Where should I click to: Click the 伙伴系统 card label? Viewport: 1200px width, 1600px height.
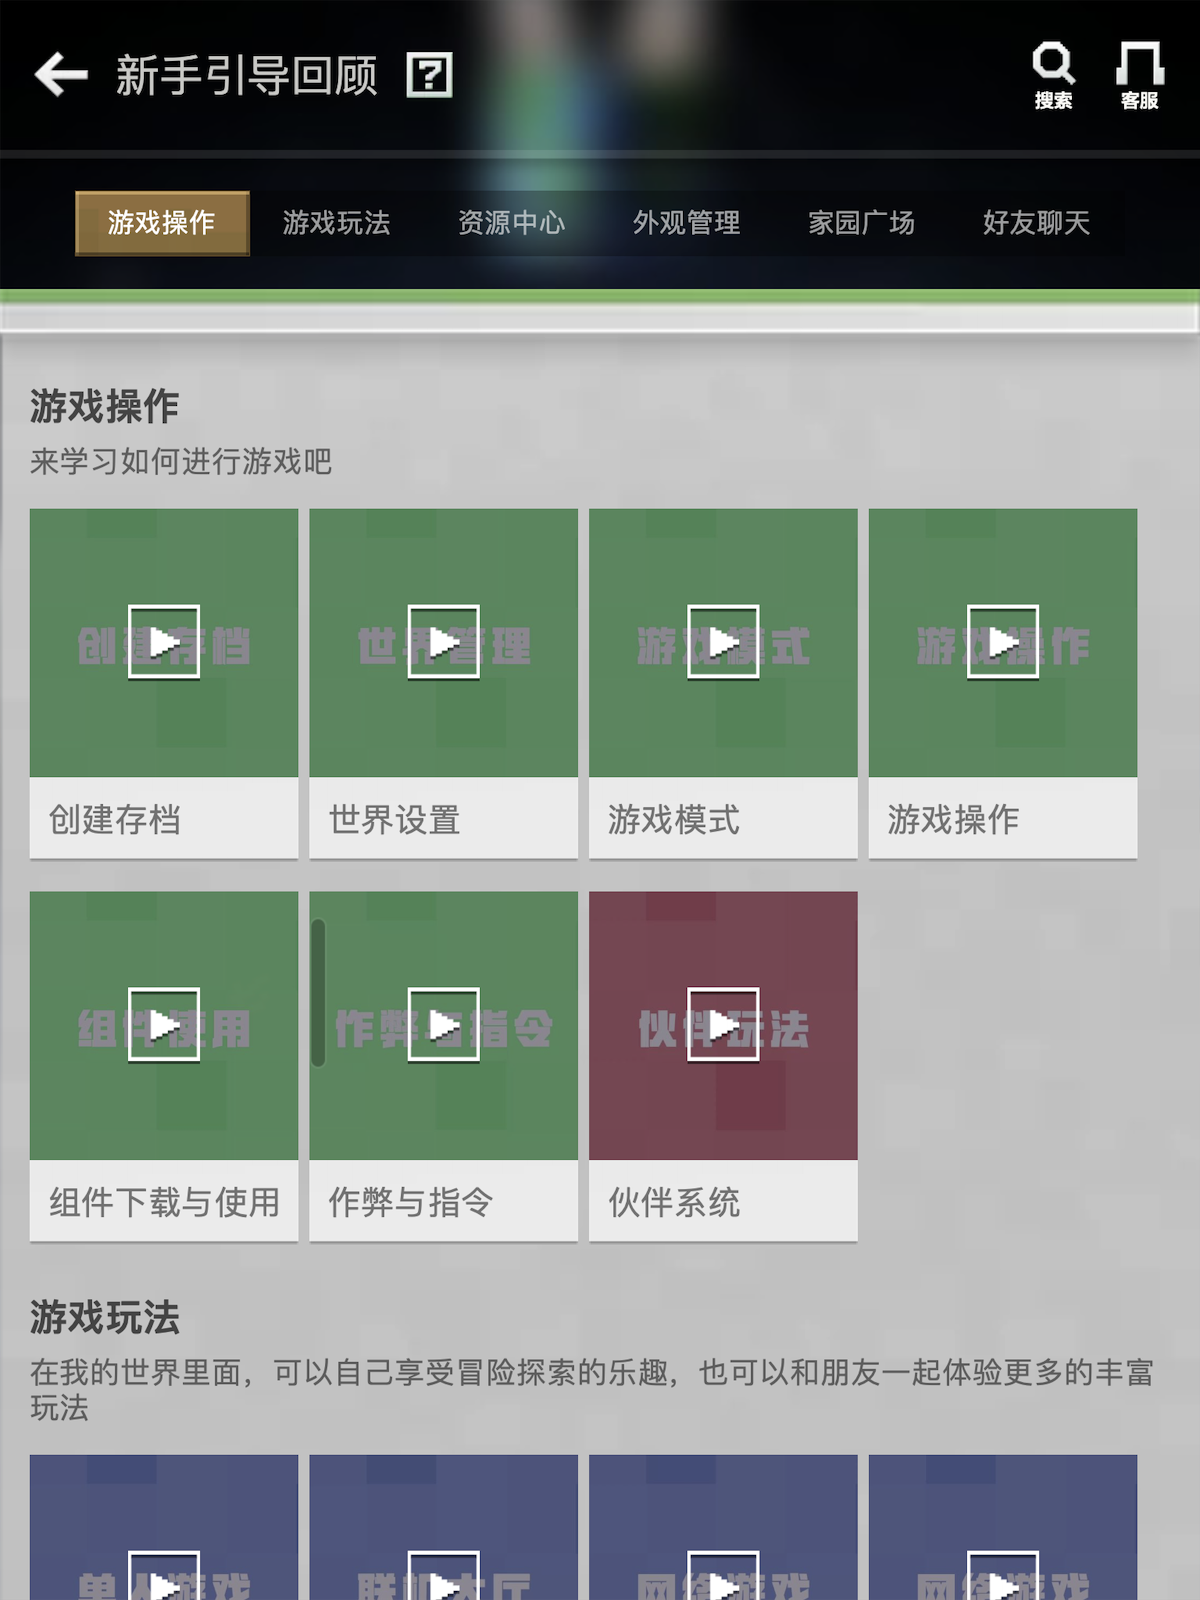tap(674, 1202)
